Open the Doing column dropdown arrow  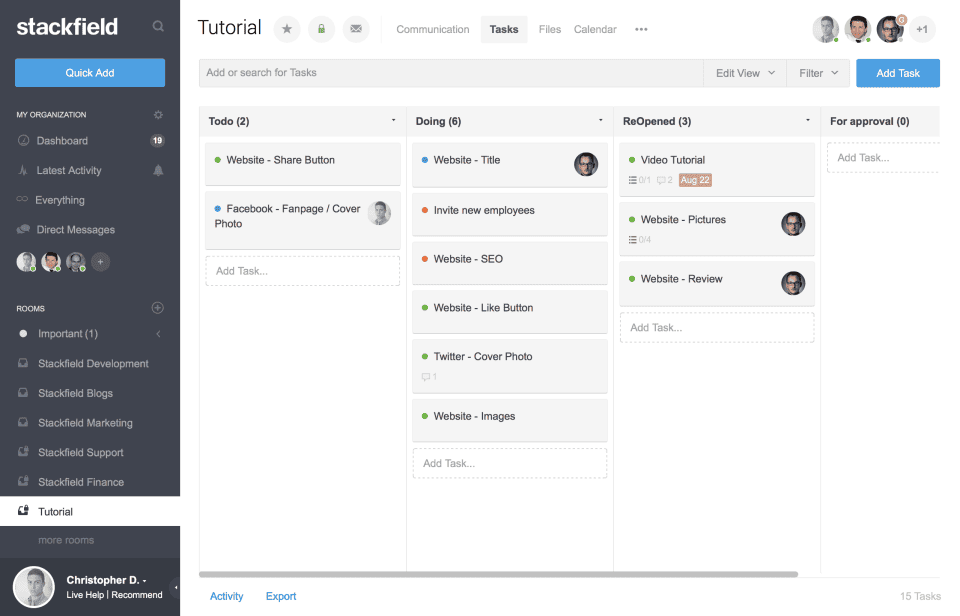601,120
